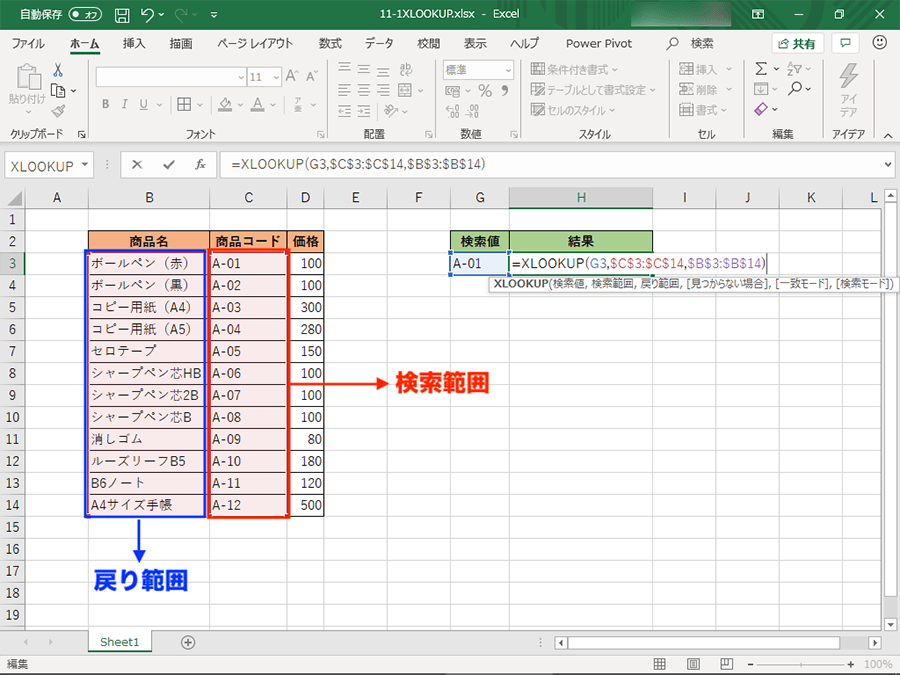Collapse the ribbon with the chevron
Image resolution: width=900 pixels, height=675 pixels.
click(x=888, y=135)
